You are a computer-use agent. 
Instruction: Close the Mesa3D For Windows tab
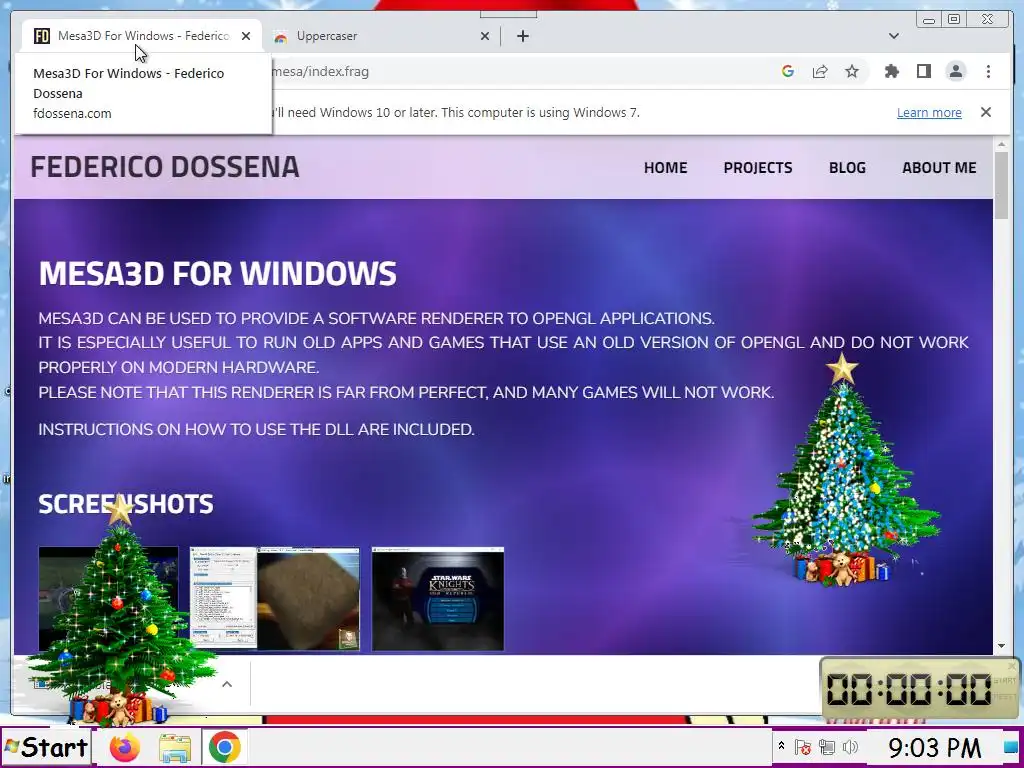pyautogui.click(x=246, y=36)
